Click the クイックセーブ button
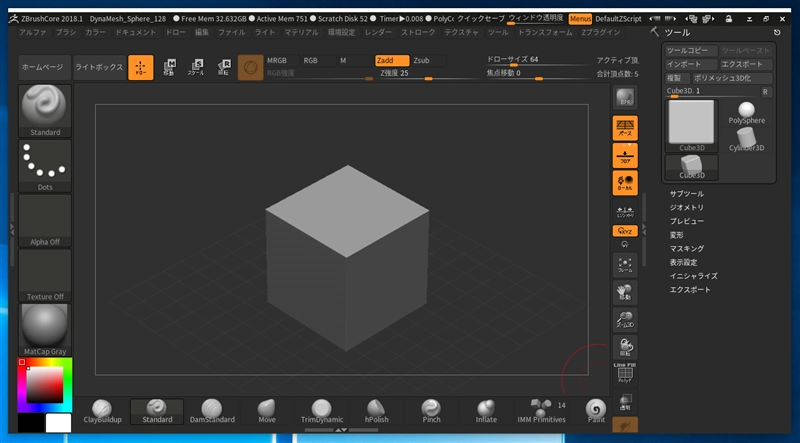Viewport: 800px width, 443px height. point(480,18)
